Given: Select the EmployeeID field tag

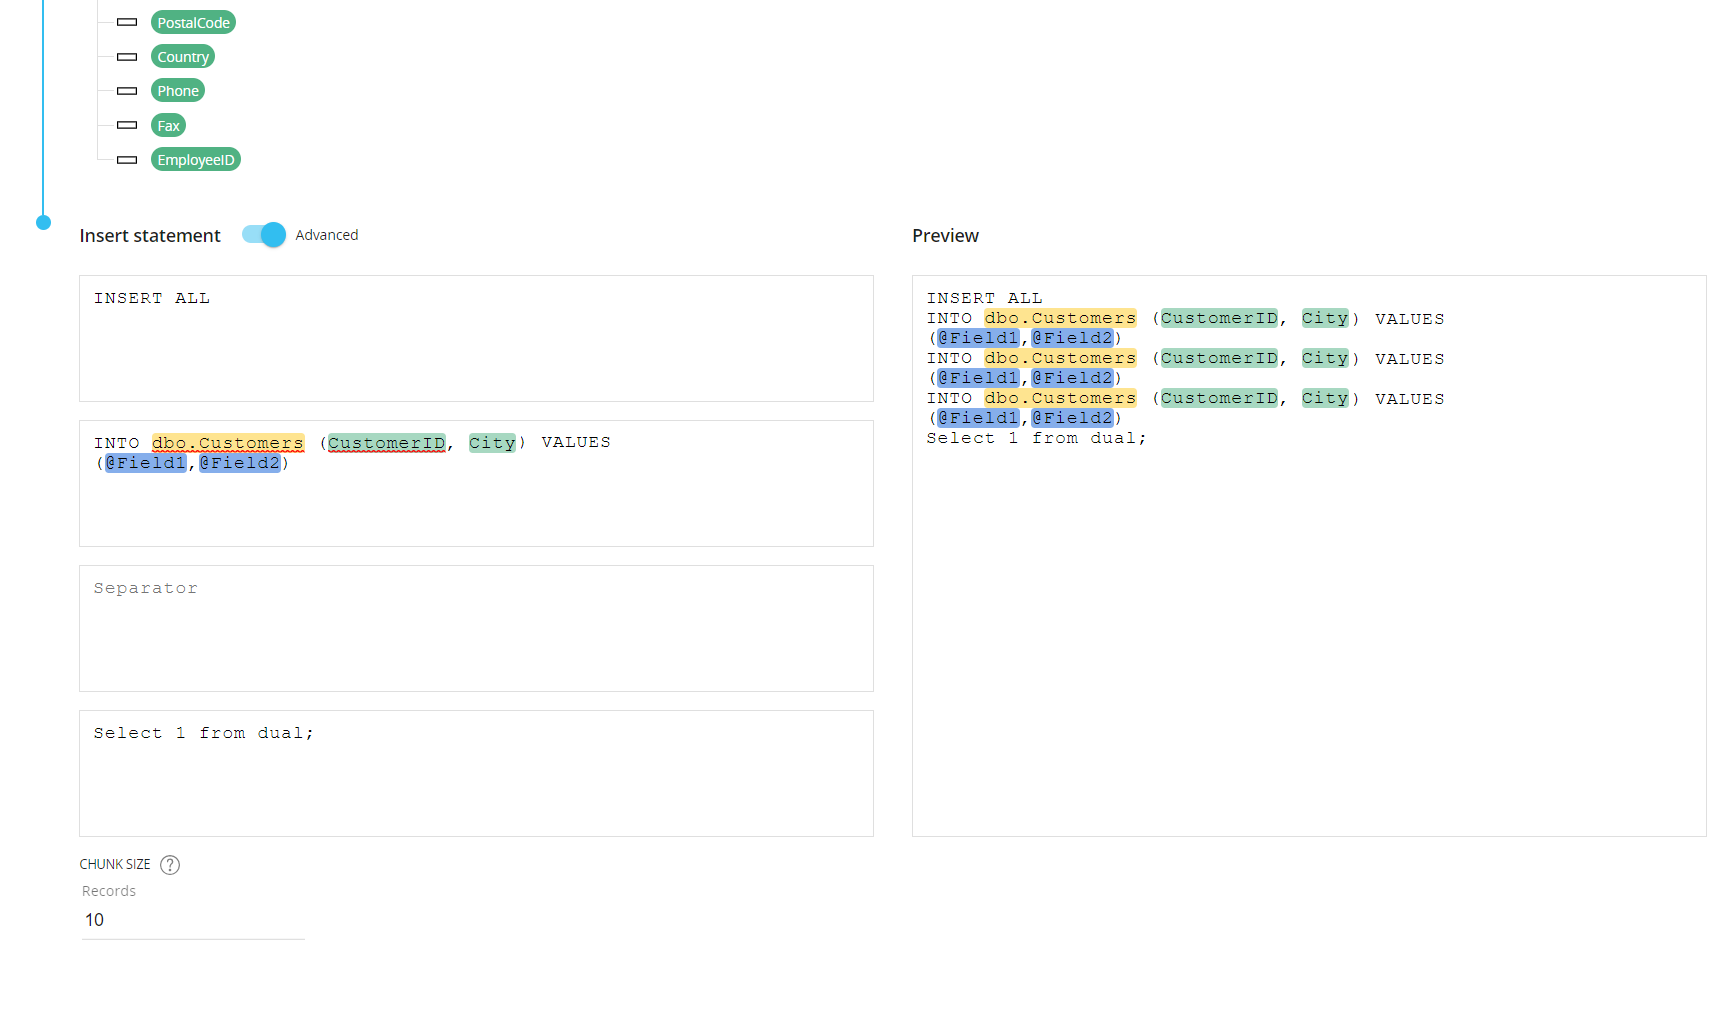Looking at the screenshot, I should [x=196, y=160].
